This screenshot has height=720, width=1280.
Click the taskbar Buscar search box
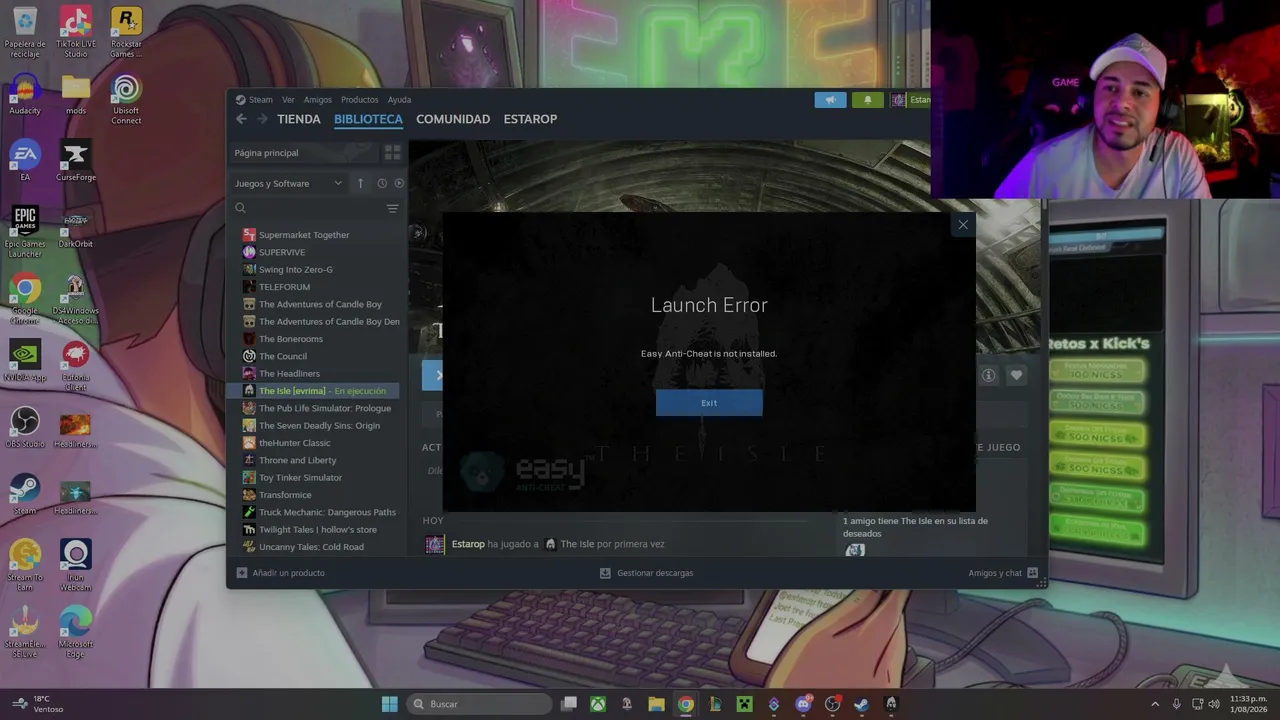[x=479, y=704]
